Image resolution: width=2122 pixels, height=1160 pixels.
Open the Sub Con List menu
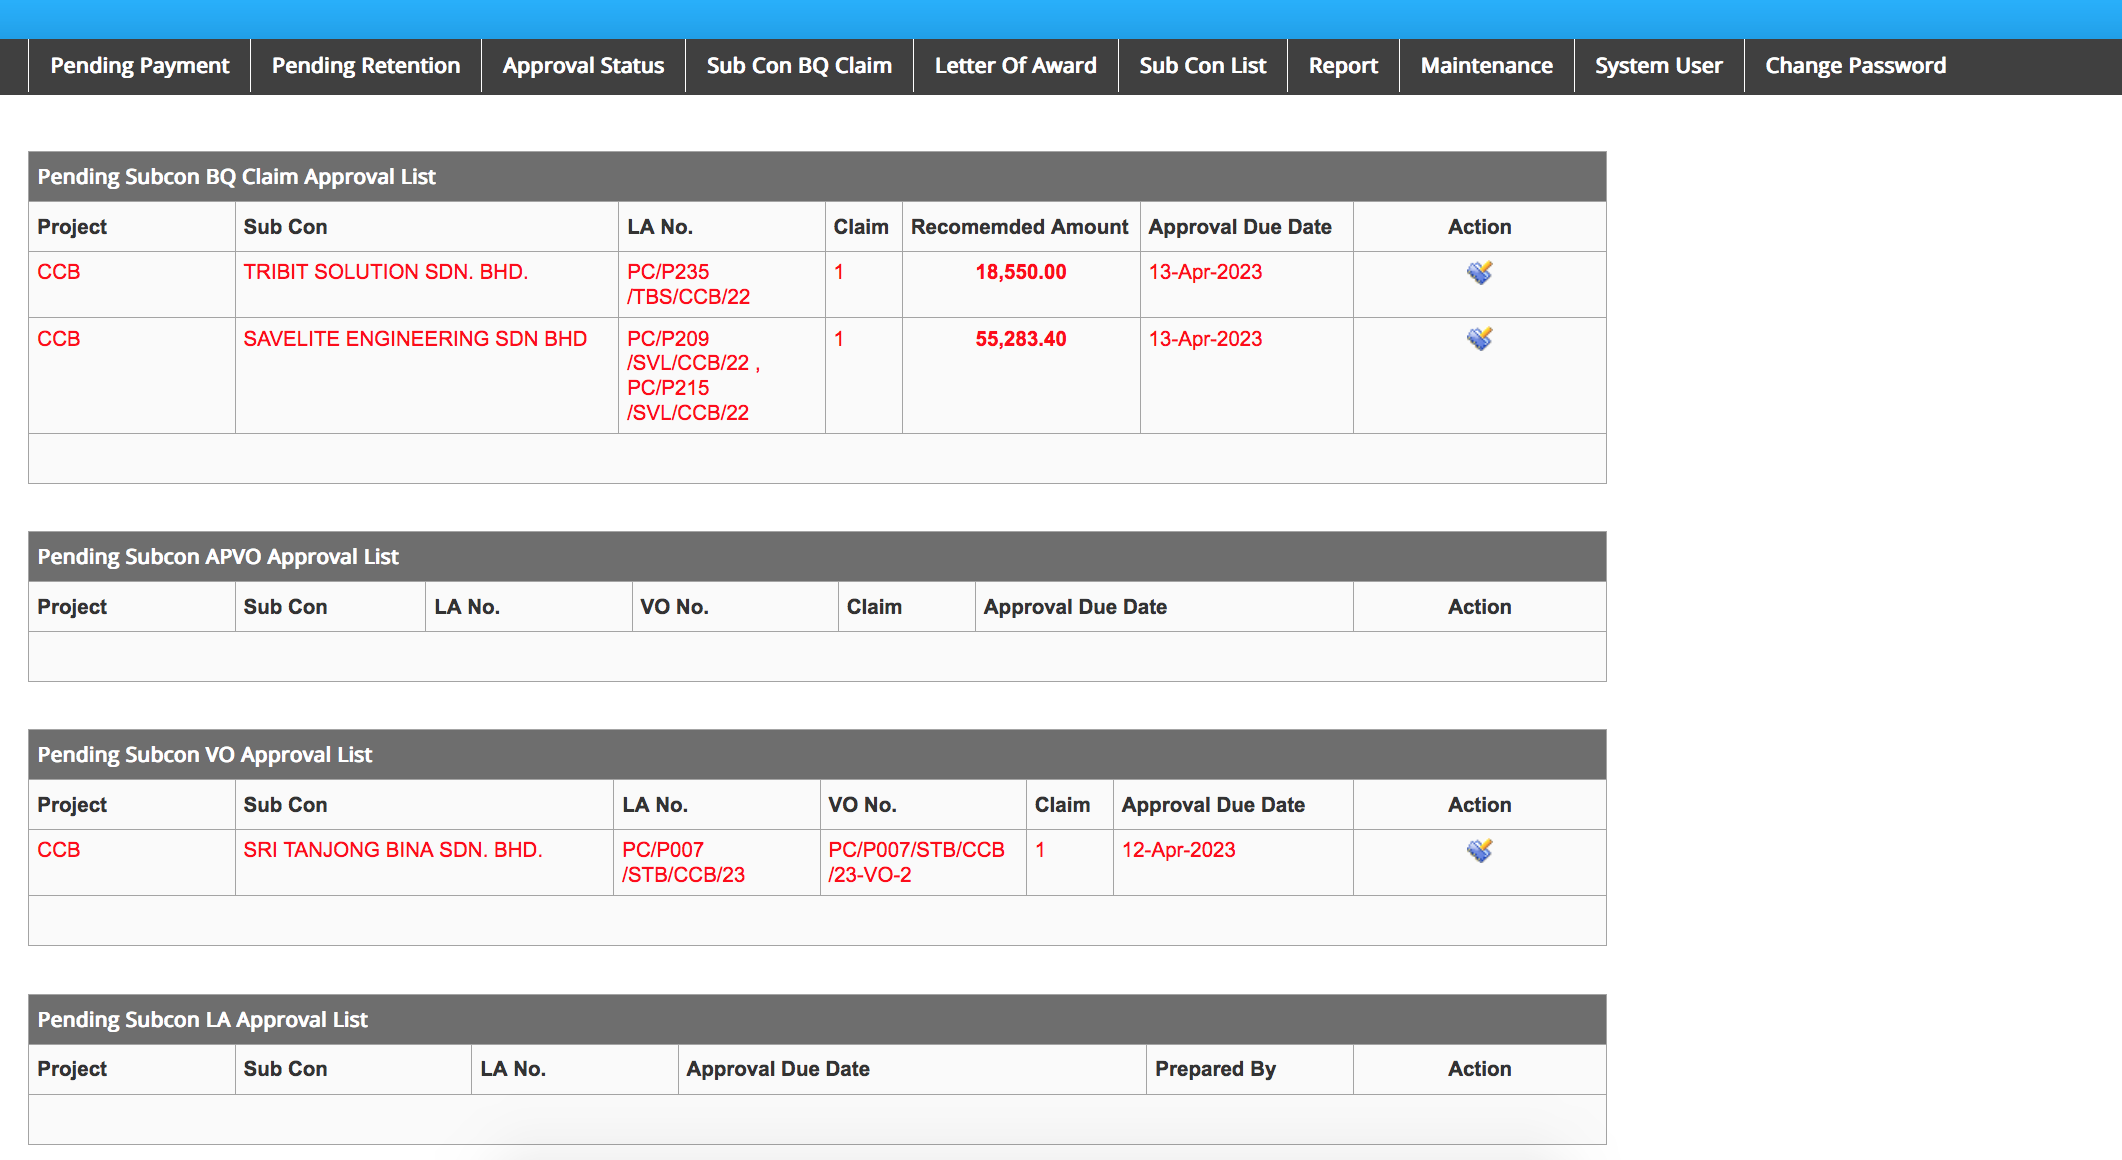pyautogui.click(x=1202, y=66)
